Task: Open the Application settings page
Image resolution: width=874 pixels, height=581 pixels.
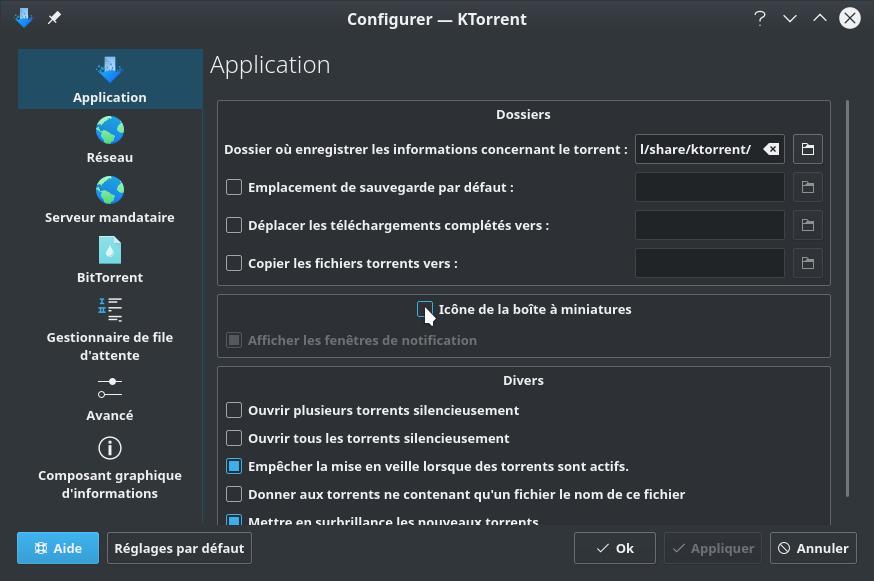Action: (110, 79)
